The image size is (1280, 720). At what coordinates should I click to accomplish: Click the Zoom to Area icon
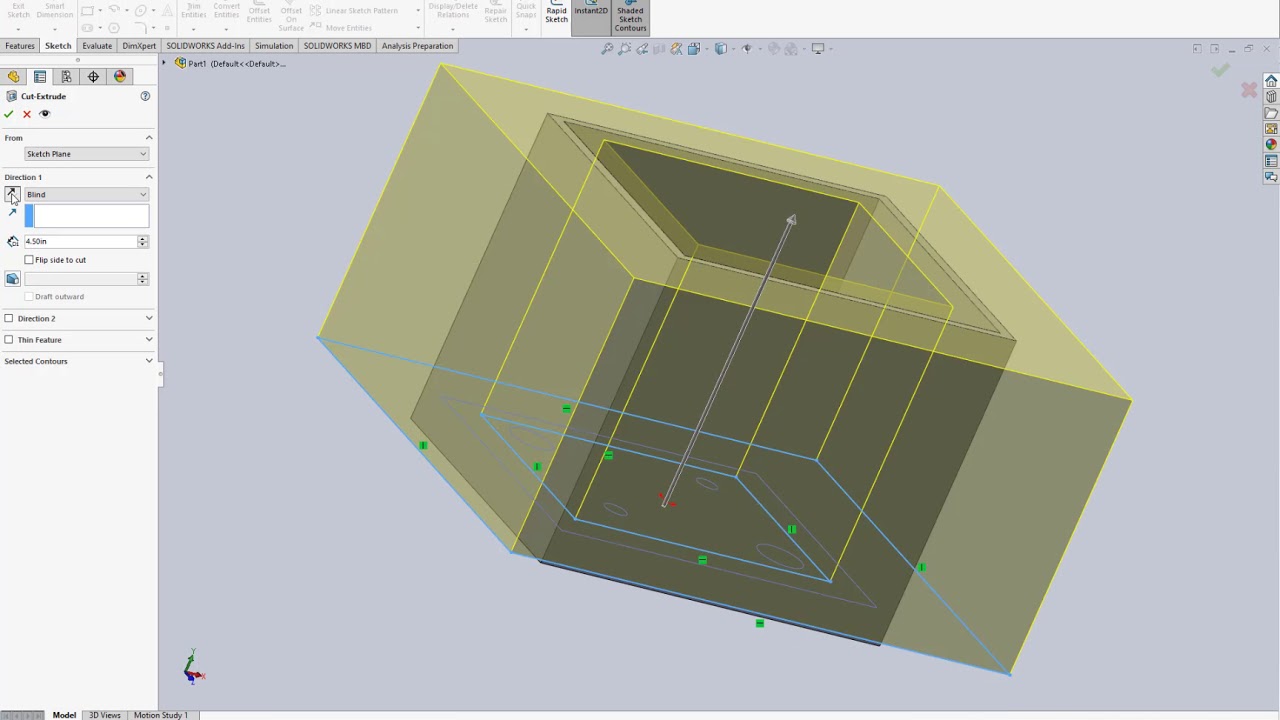pyautogui.click(x=624, y=49)
